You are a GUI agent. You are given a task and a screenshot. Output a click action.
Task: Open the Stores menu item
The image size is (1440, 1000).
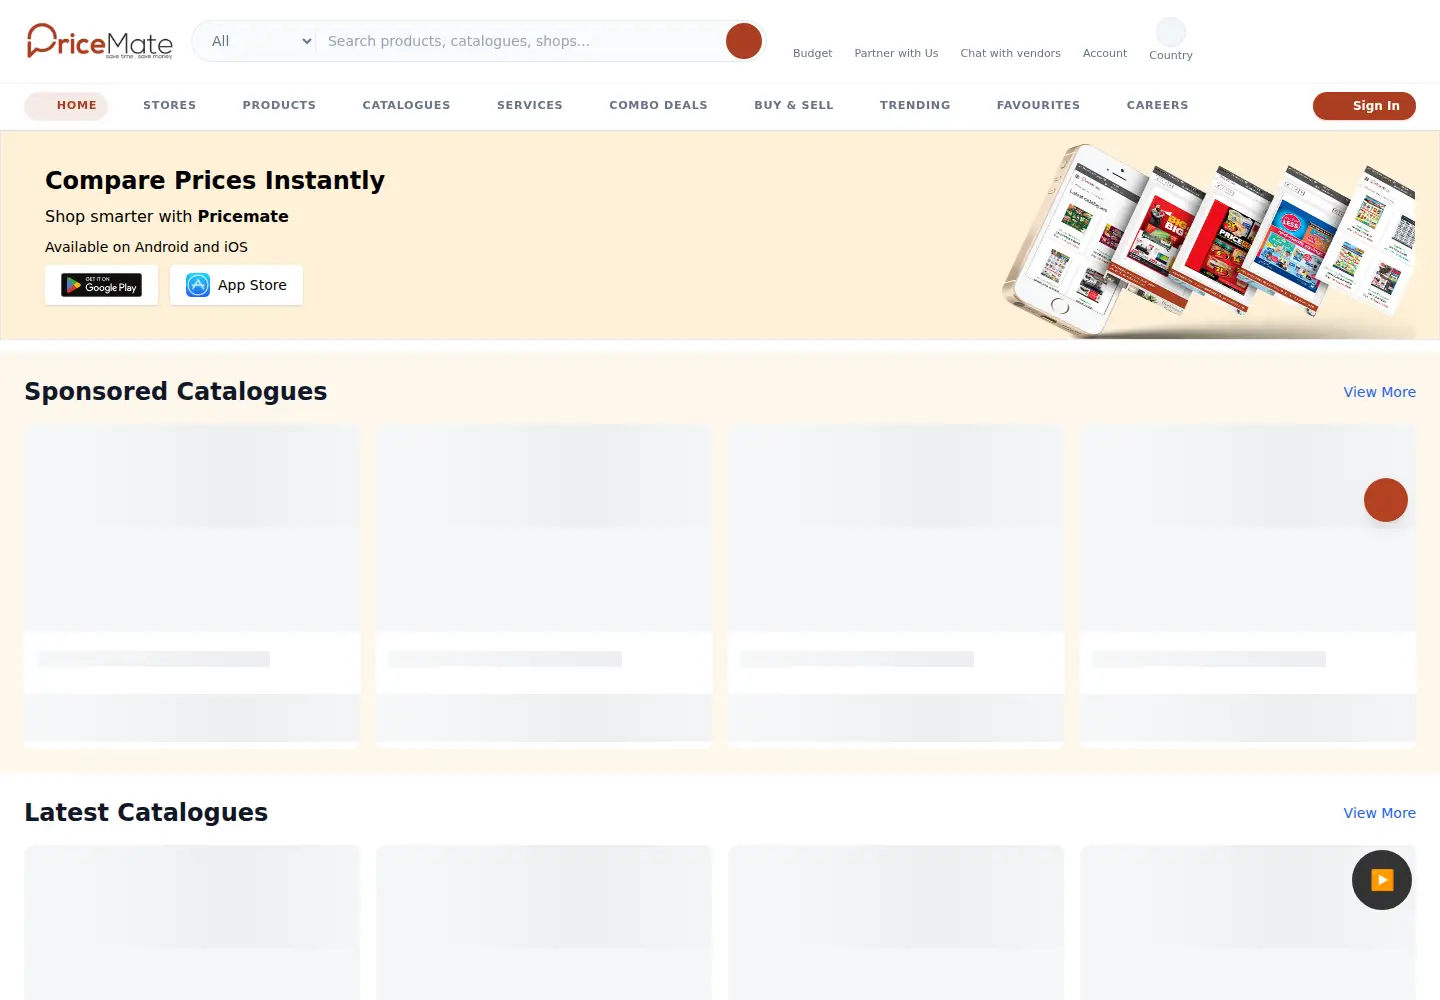[170, 105]
